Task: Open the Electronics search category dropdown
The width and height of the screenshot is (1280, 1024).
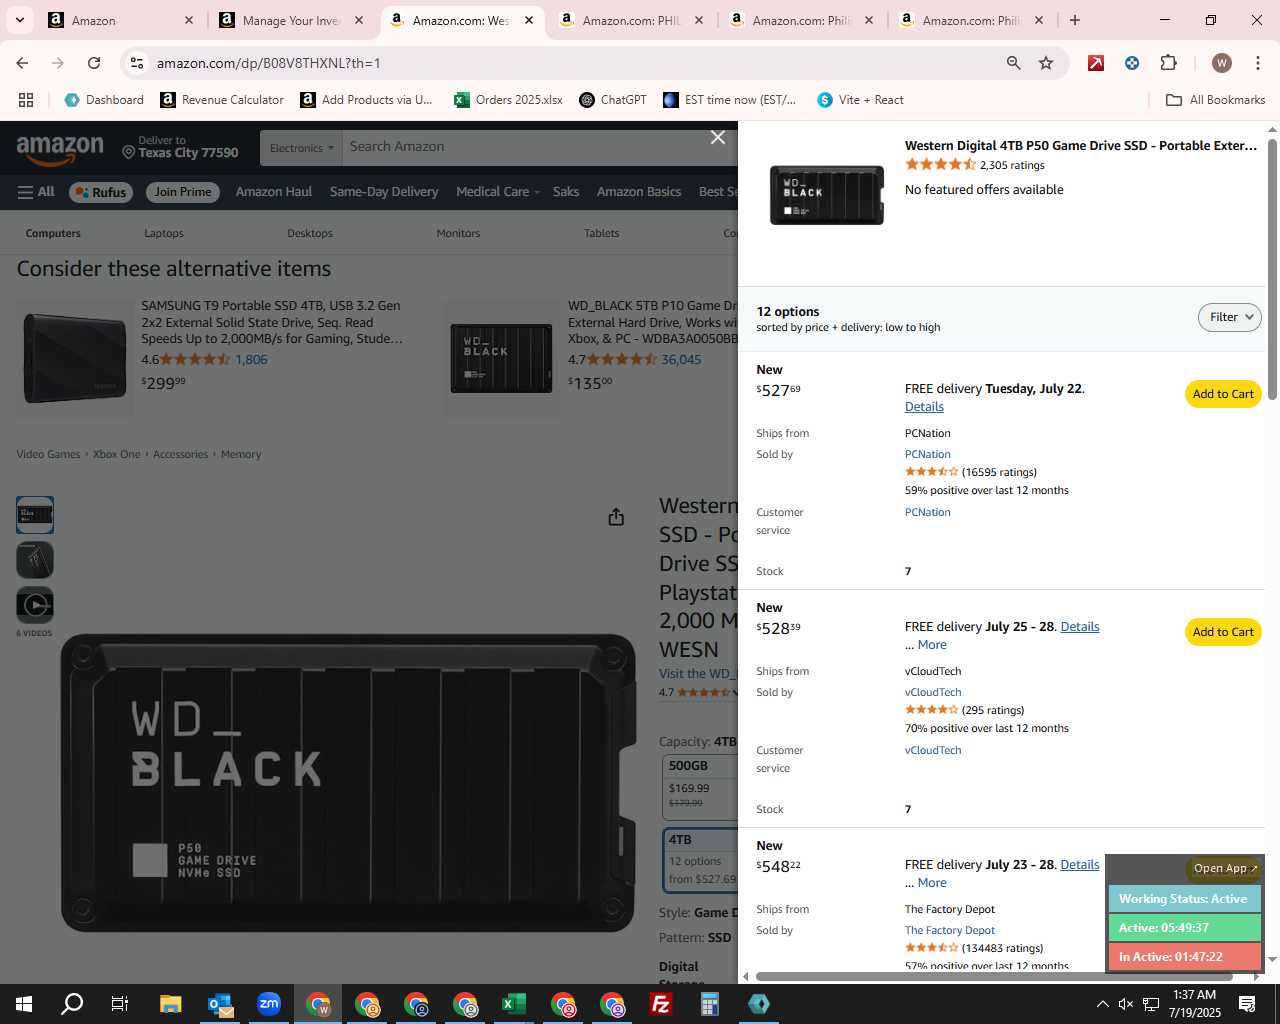Action: (x=300, y=148)
